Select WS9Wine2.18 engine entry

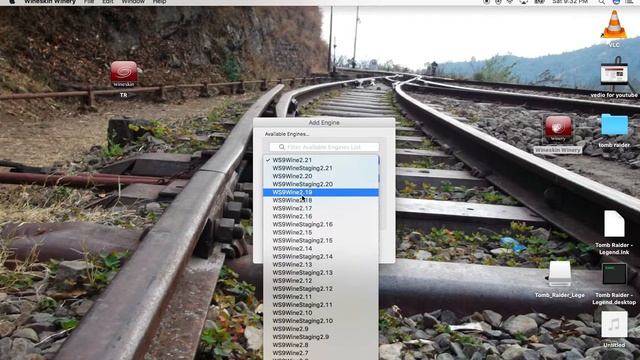[321, 200]
